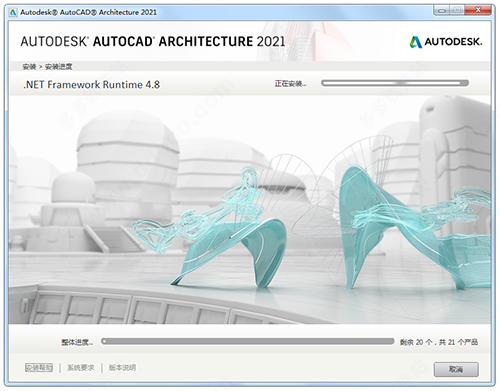Click the .NET Framework Runtime 4.8 label
500x391 pixels.
coord(91,85)
